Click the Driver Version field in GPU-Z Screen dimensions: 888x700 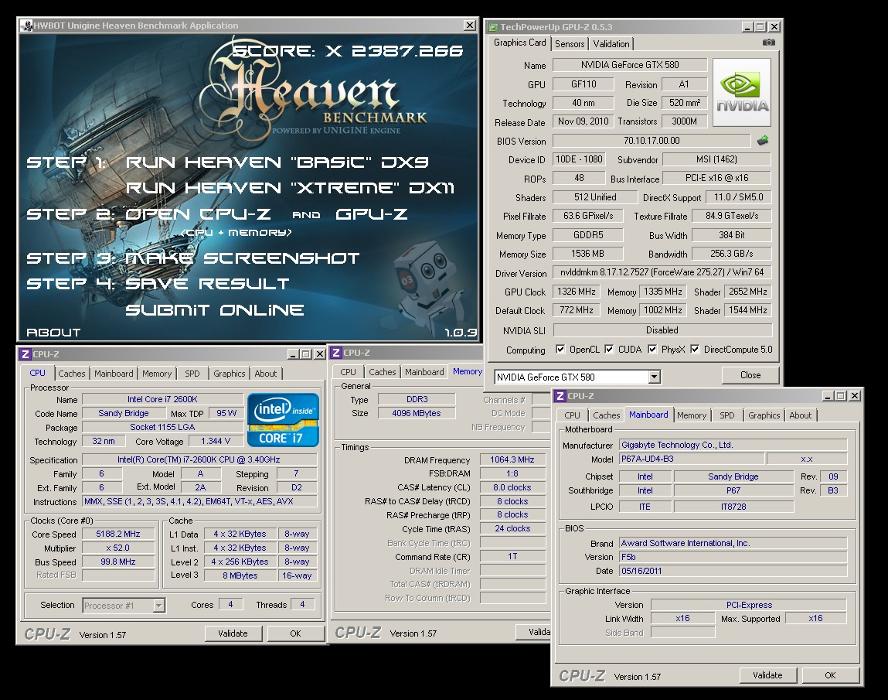coord(661,272)
